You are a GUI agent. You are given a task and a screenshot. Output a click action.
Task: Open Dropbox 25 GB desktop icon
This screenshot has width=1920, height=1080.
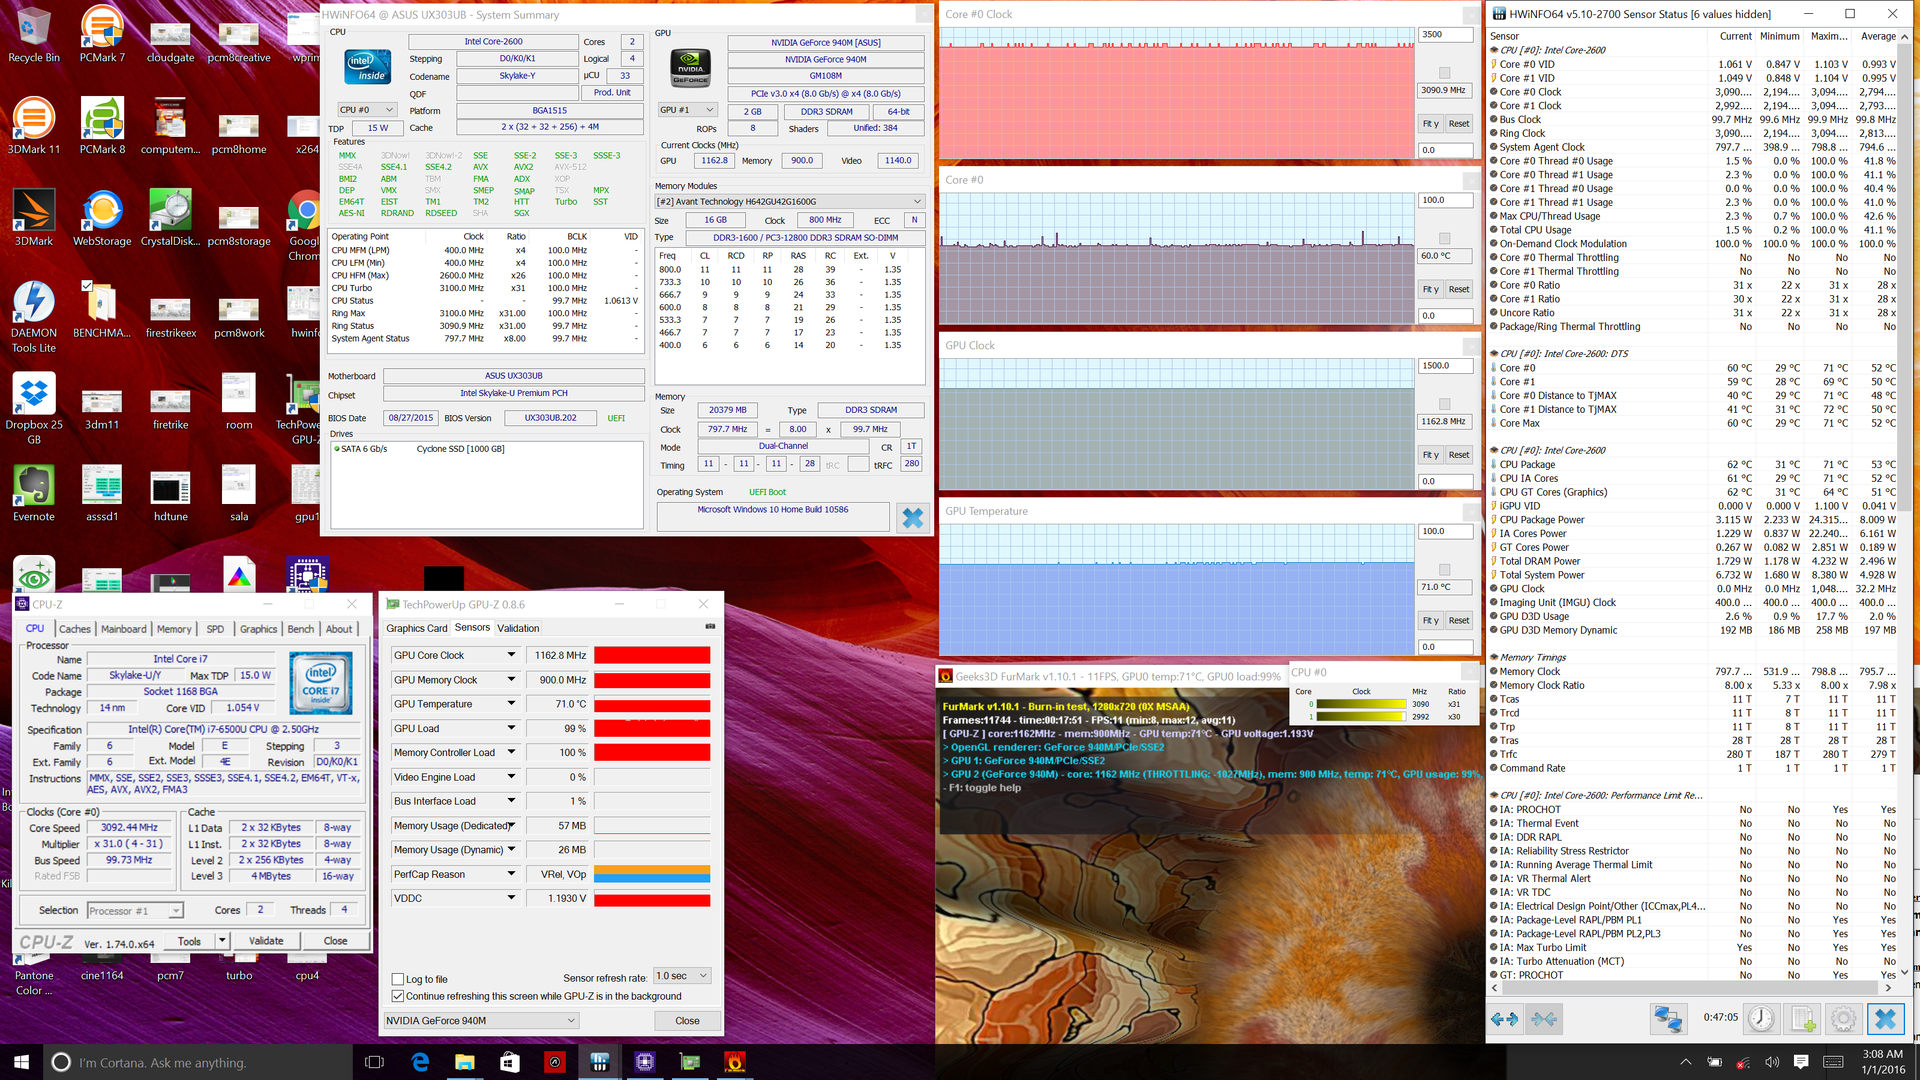34,410
